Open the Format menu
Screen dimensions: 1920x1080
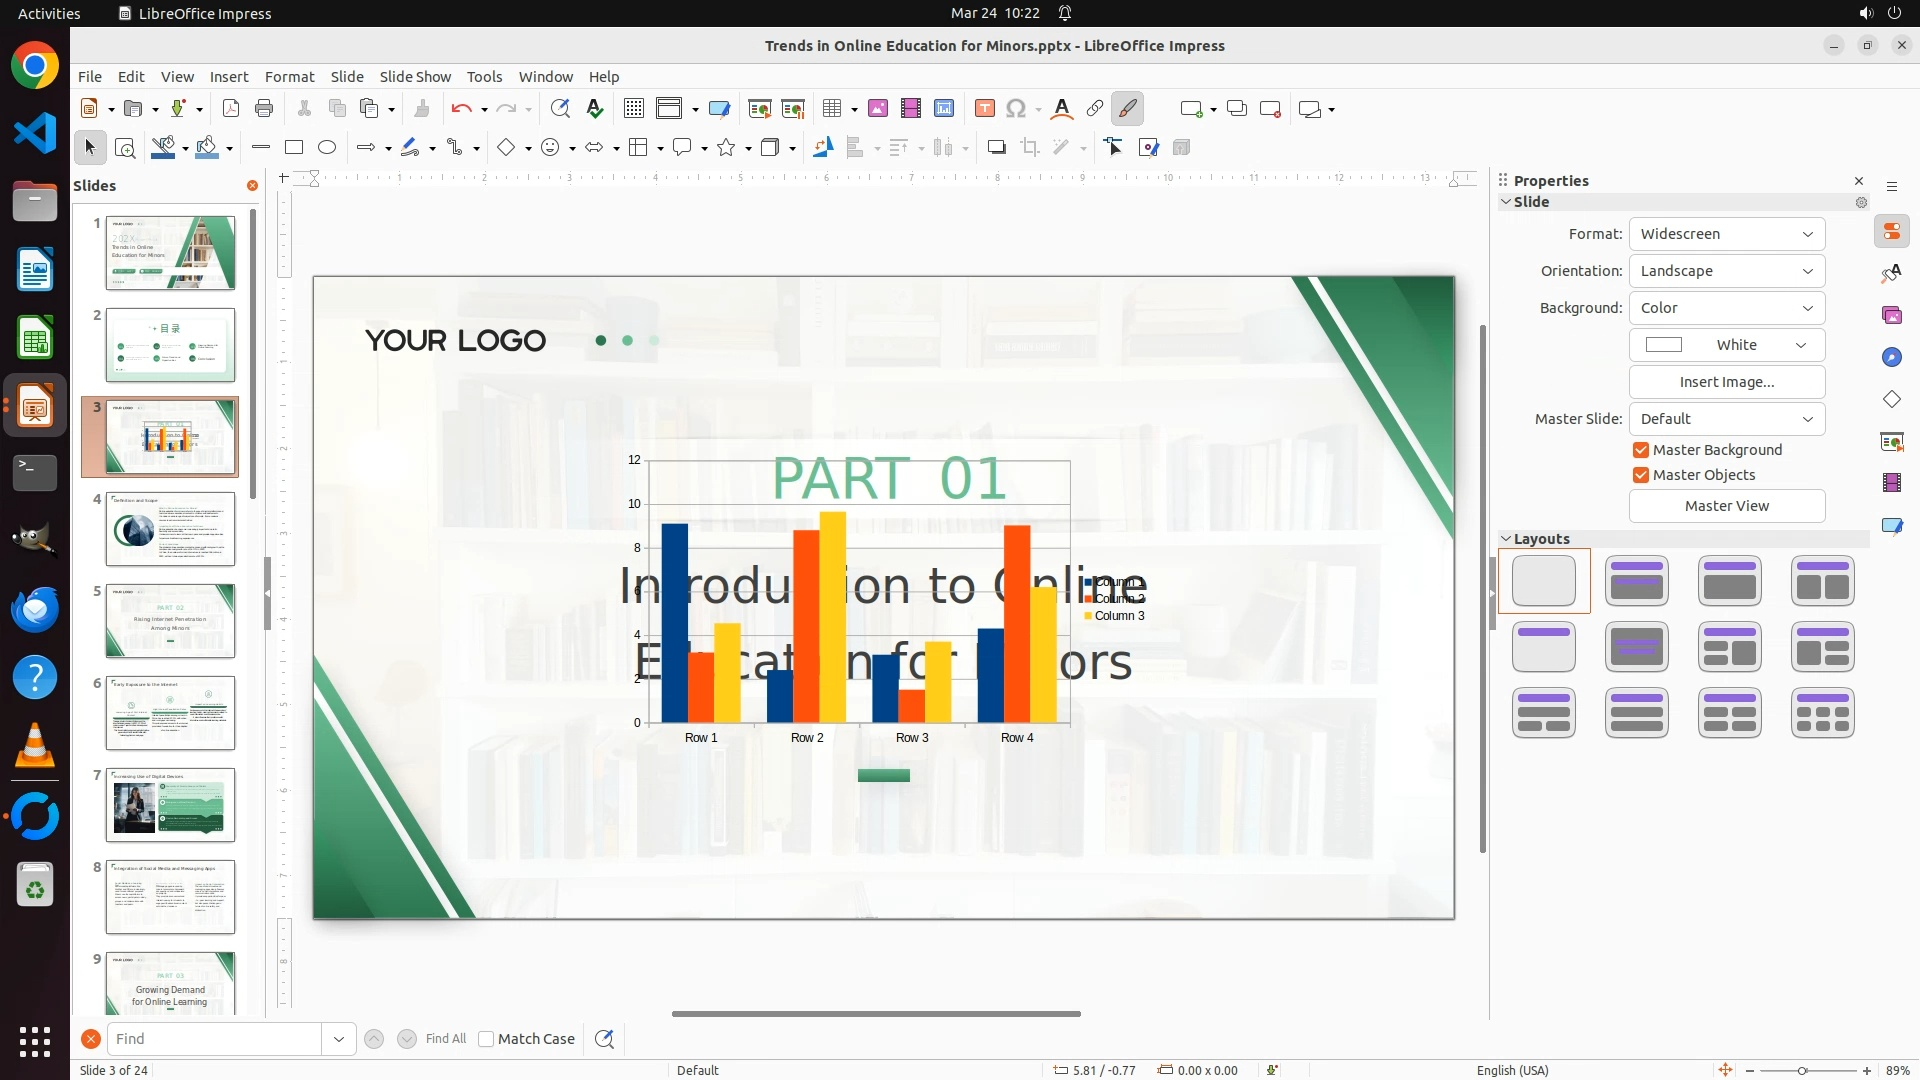pyautogui.click(x=289, y=77)
